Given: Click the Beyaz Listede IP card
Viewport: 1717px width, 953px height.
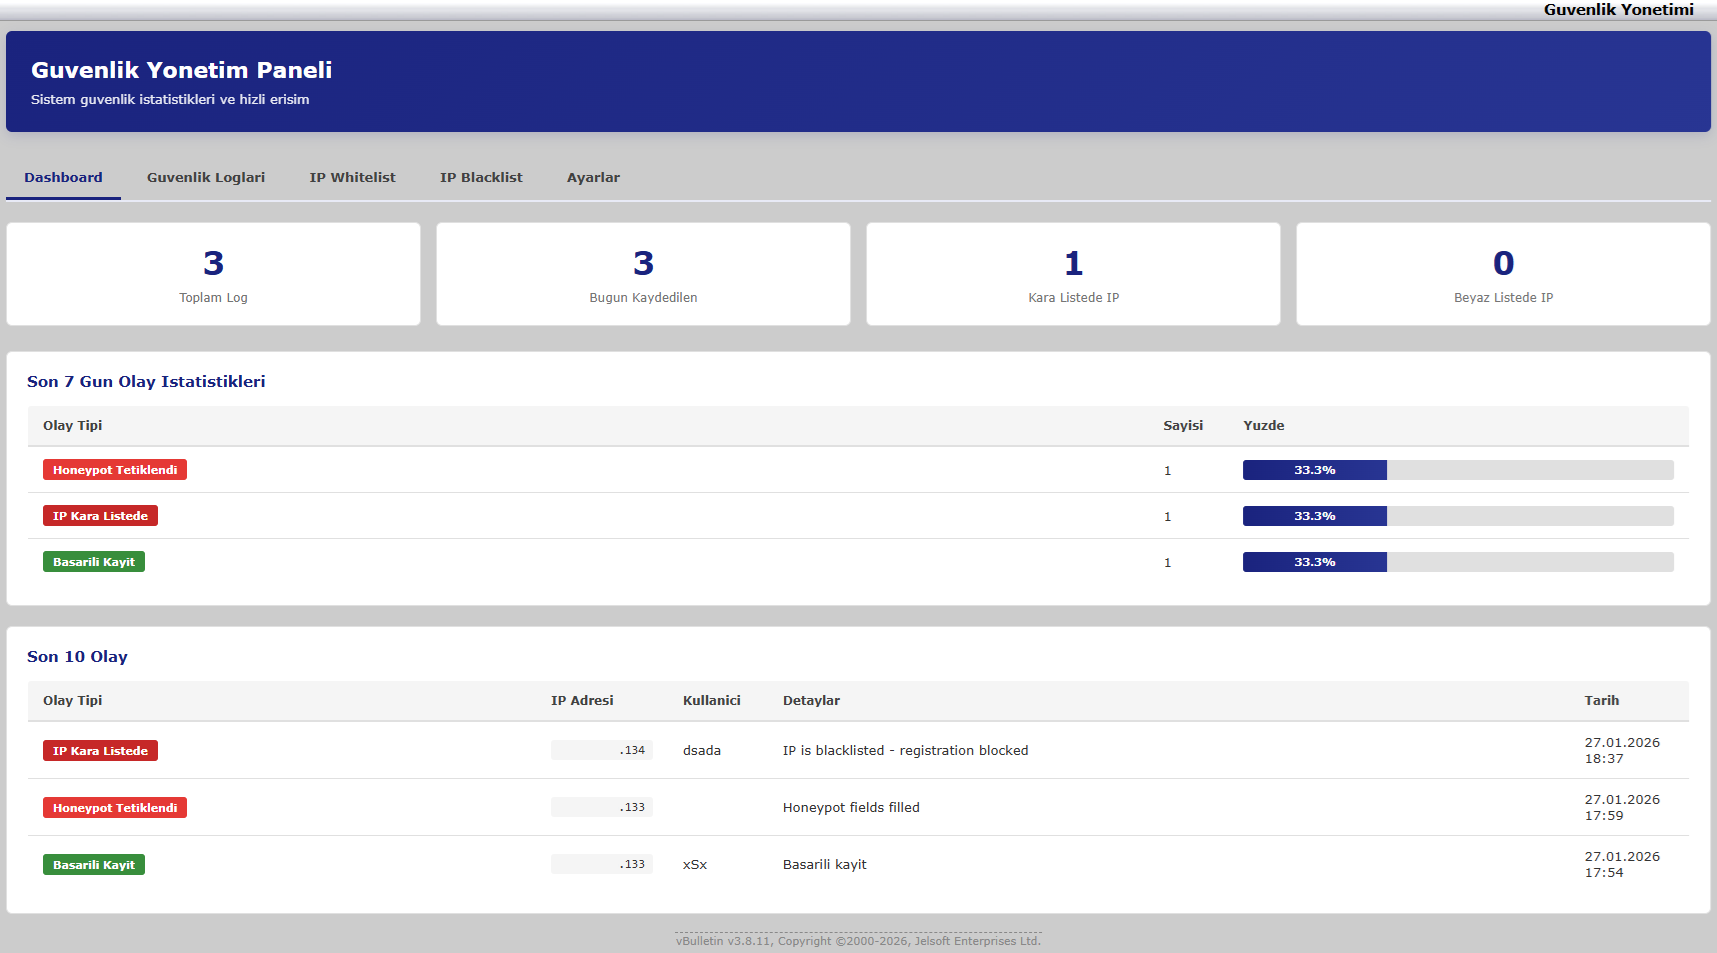Looking at the screenshot, I should click(1502, 274).
